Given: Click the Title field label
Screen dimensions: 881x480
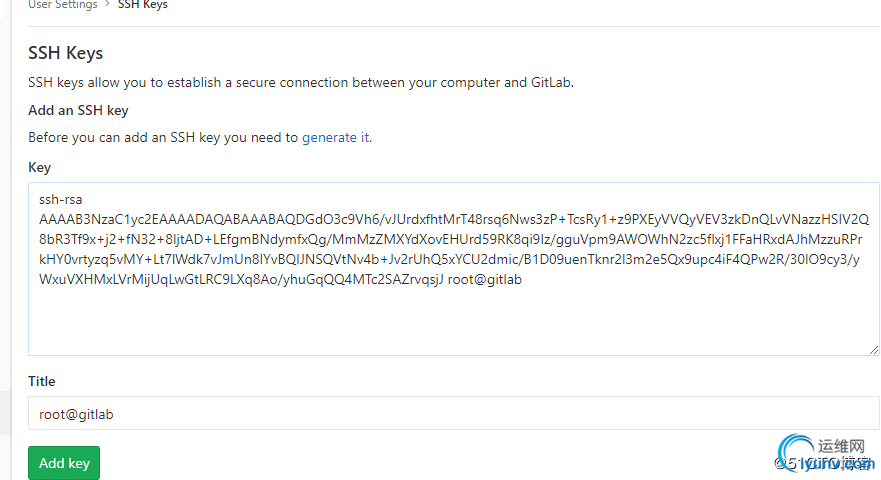Looking at the screenshot, I should click(42, 381).
